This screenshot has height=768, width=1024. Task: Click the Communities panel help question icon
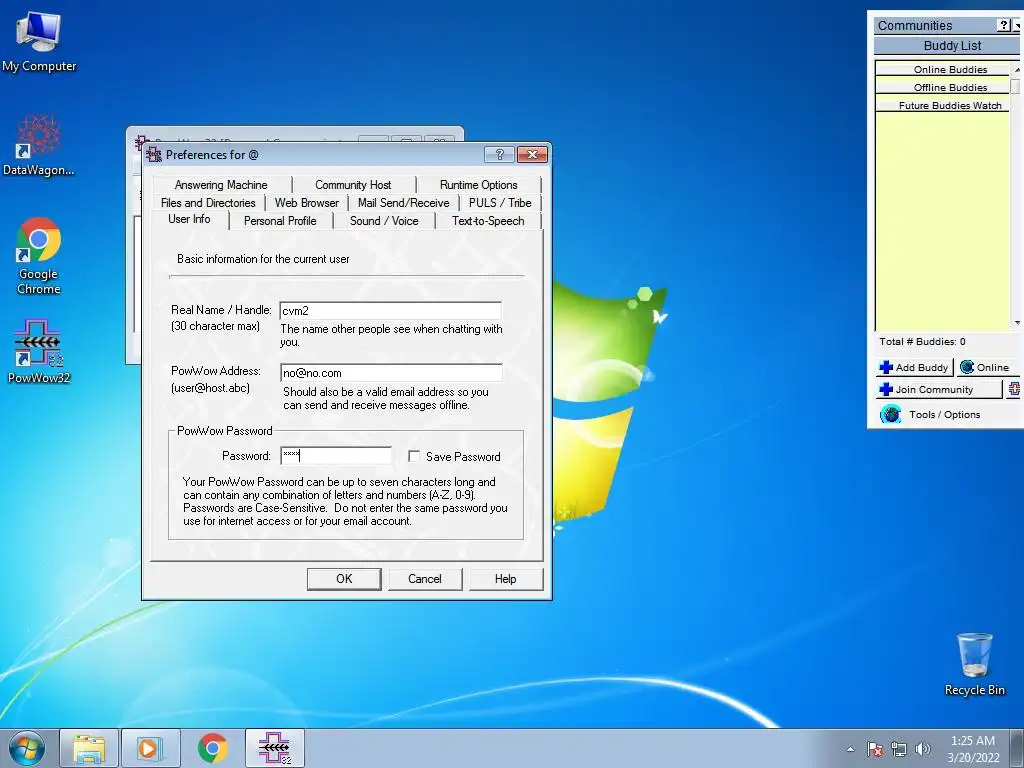(1004, 25)
